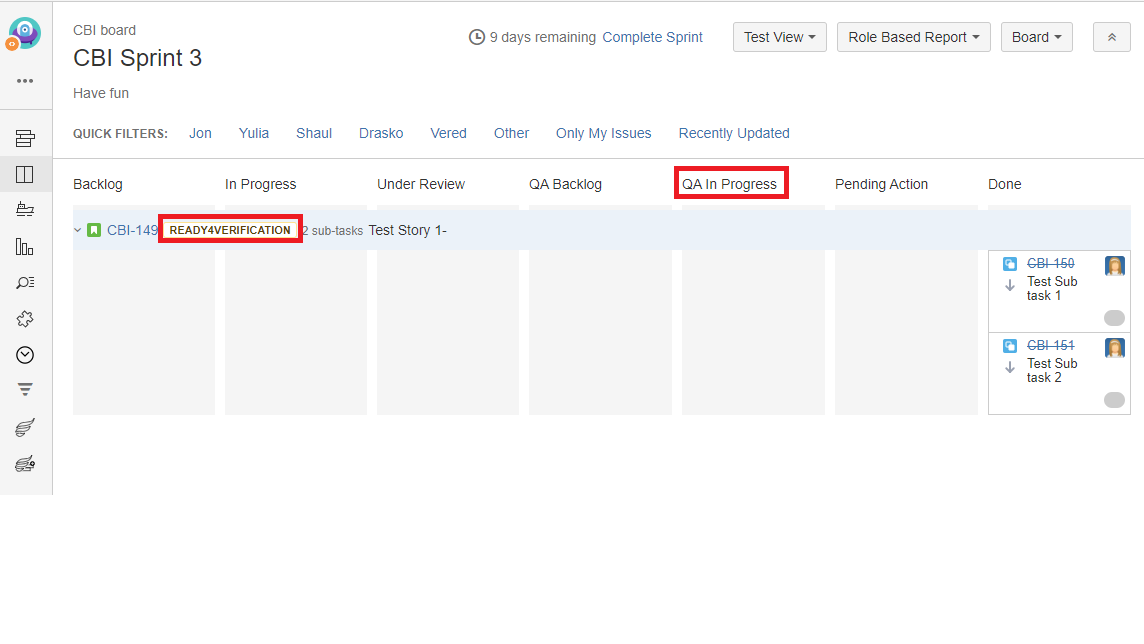Collapse the CBI-149 swimlane
This screenshot has height=644, width=1144.
pos(78,230)
